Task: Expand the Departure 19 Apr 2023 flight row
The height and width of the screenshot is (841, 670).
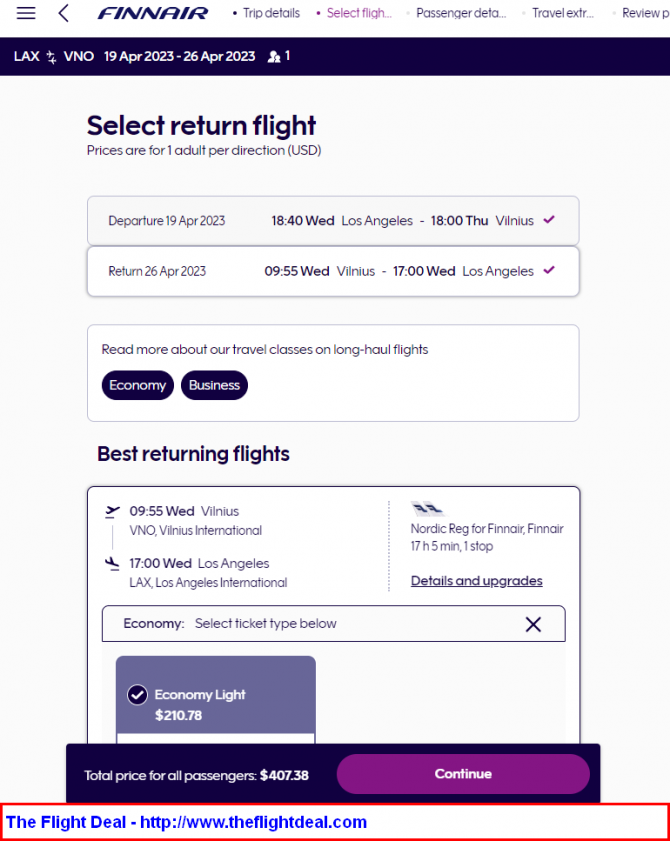Action: click(x=333, y=221)
